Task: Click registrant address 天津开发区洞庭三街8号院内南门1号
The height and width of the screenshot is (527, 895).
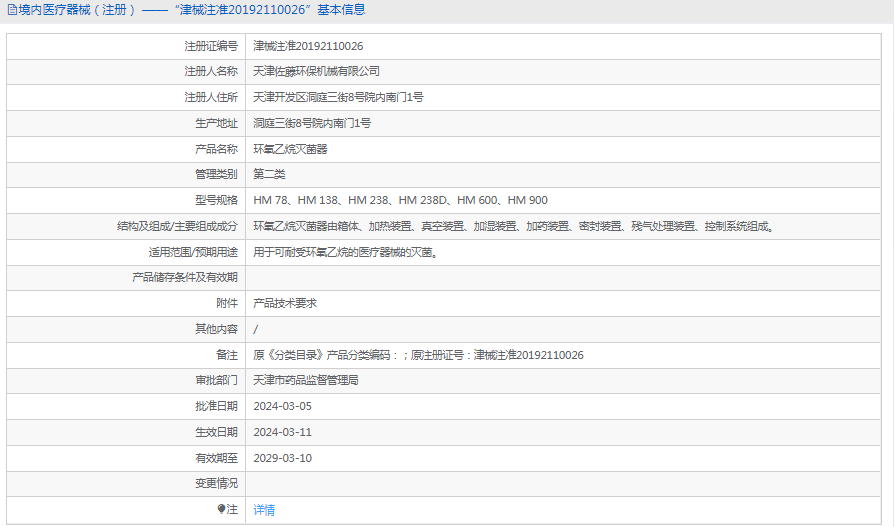Action: point(338,98)
